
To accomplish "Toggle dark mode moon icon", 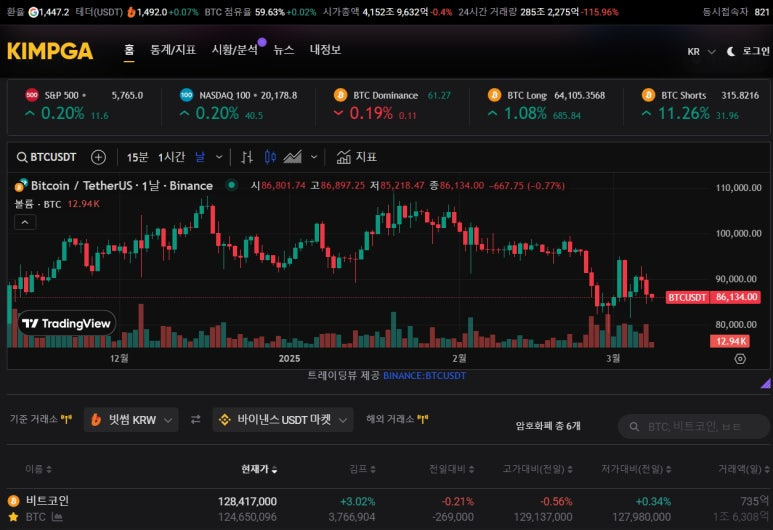I will coord(731,51).
